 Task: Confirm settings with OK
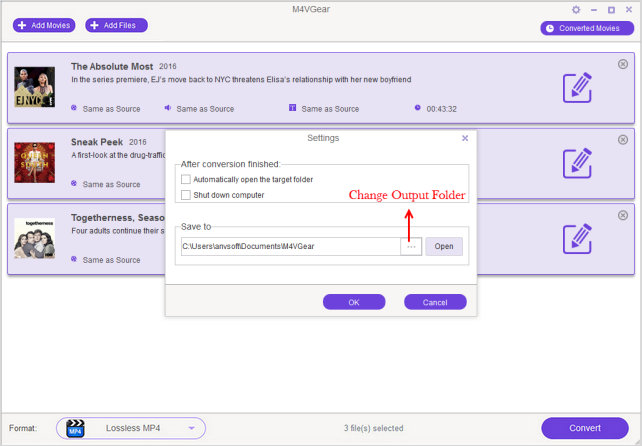tap(354, 302)
